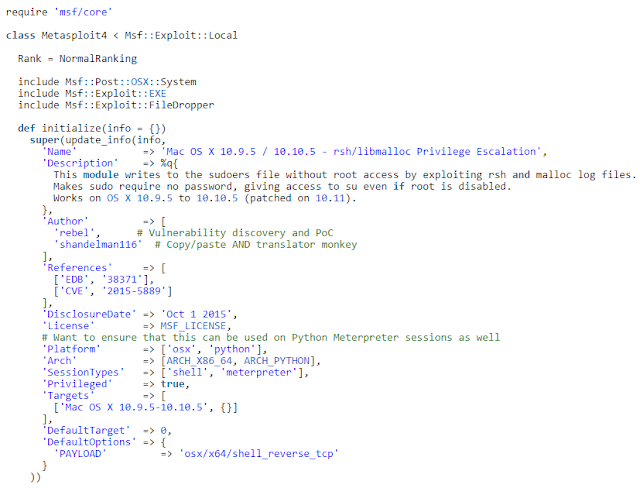
Task: Click the 'Arch' hash key
Action: (59, 361)
